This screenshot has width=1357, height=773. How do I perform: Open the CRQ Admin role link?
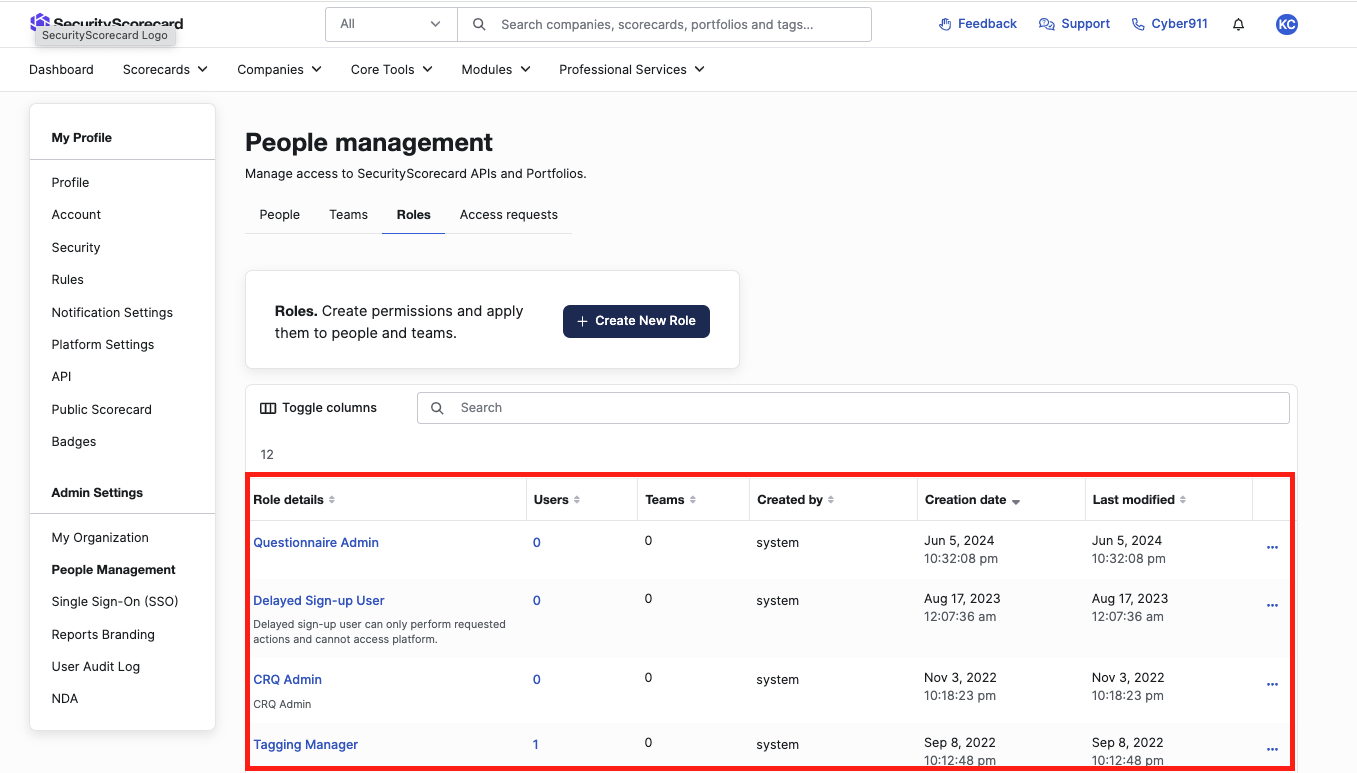288,680
